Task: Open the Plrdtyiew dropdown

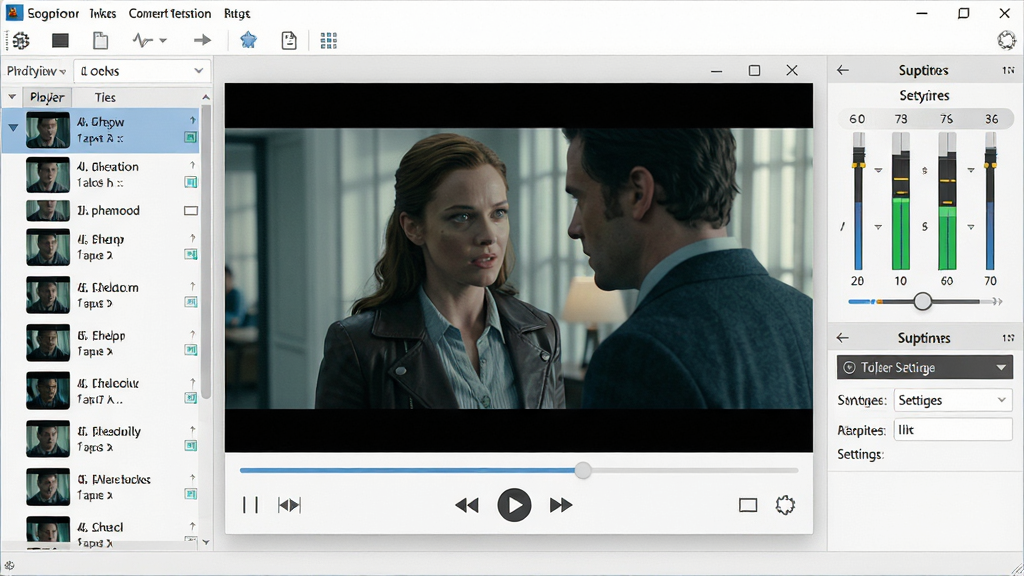Action: click(x=36, y=71)
